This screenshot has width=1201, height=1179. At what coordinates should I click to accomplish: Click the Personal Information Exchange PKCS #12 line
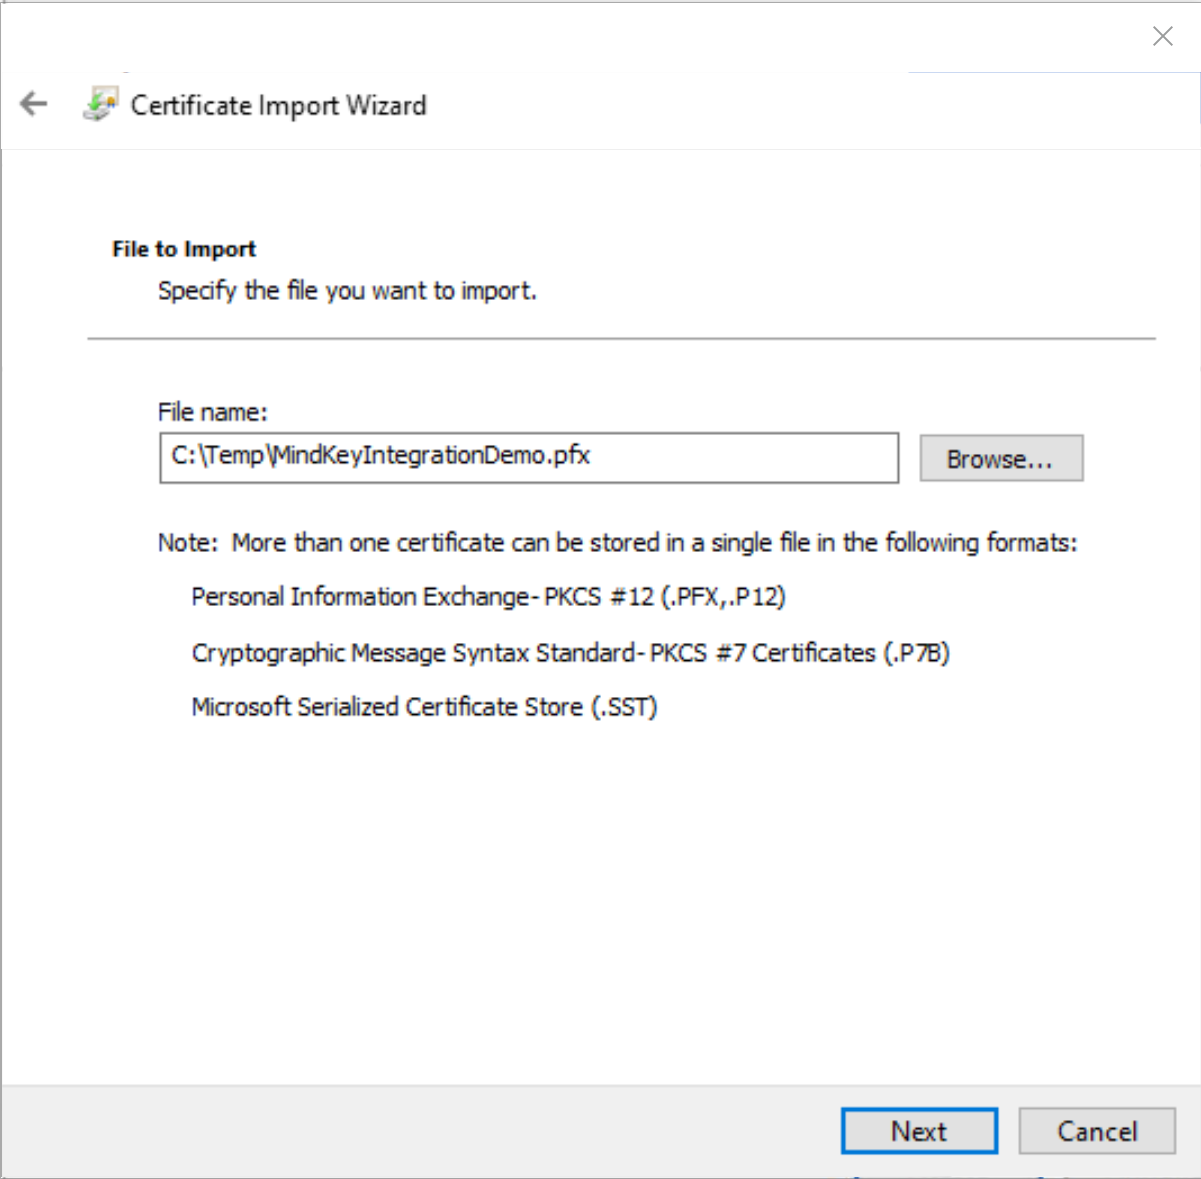pyautogui.click(x=488, y=597)
